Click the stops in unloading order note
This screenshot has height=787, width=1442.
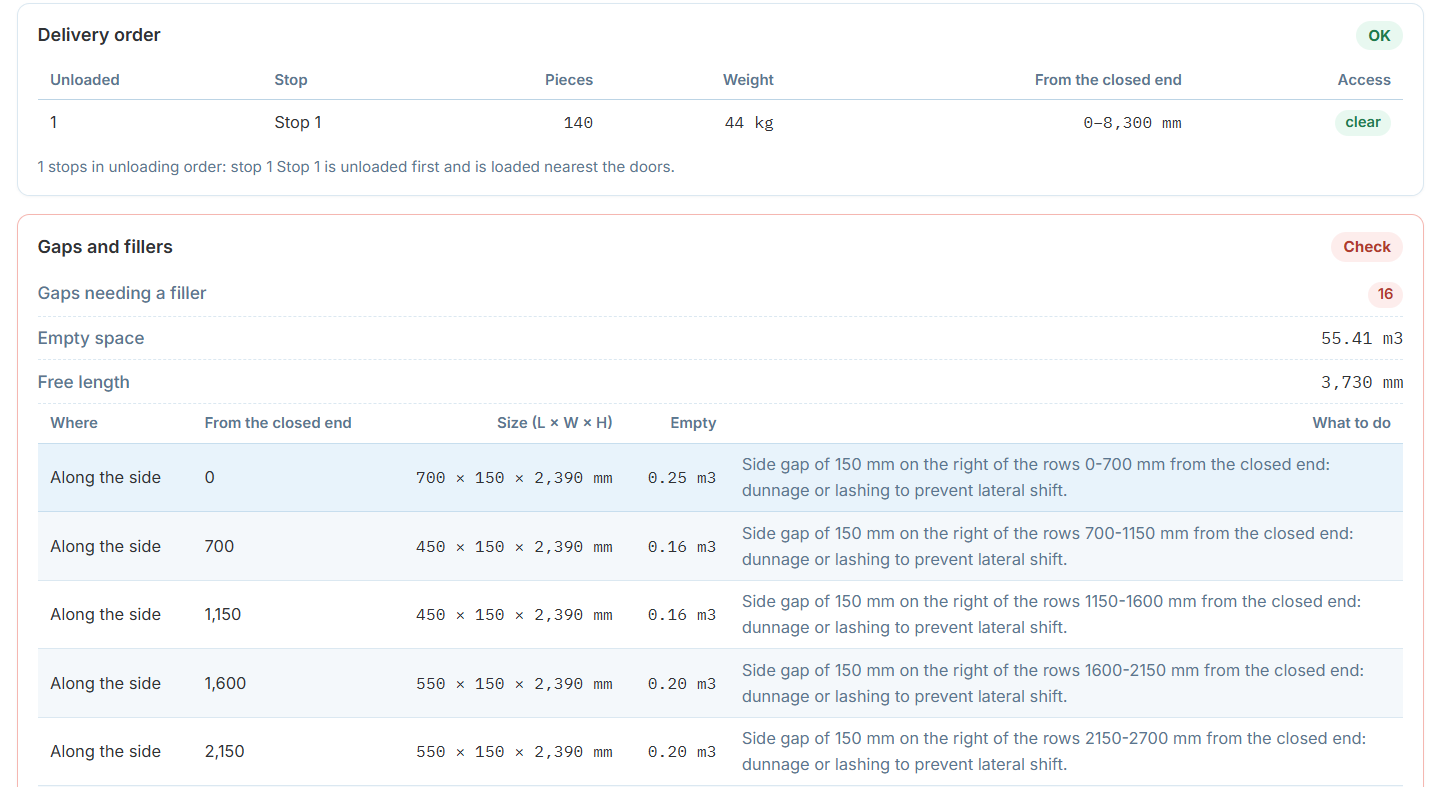356,167
